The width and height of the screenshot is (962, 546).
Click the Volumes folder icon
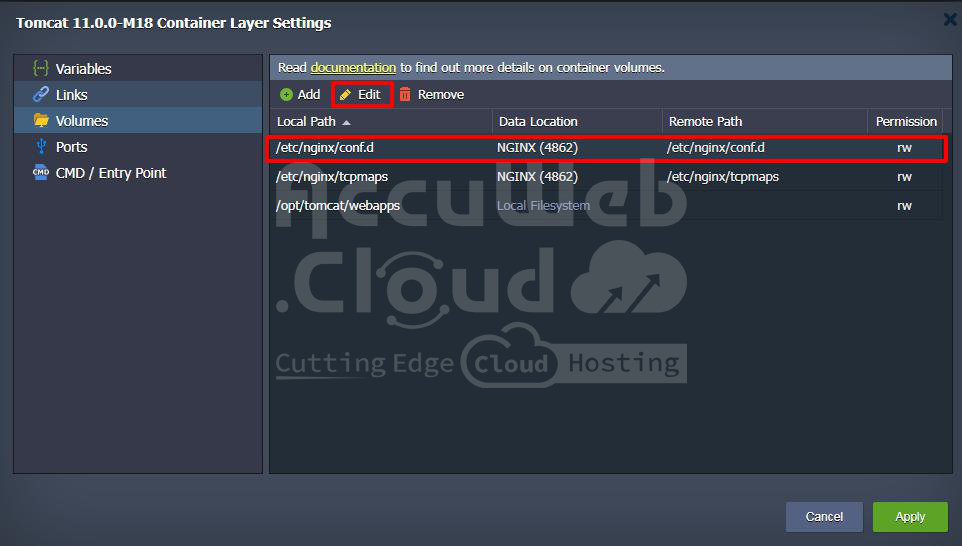coord(40,120)
